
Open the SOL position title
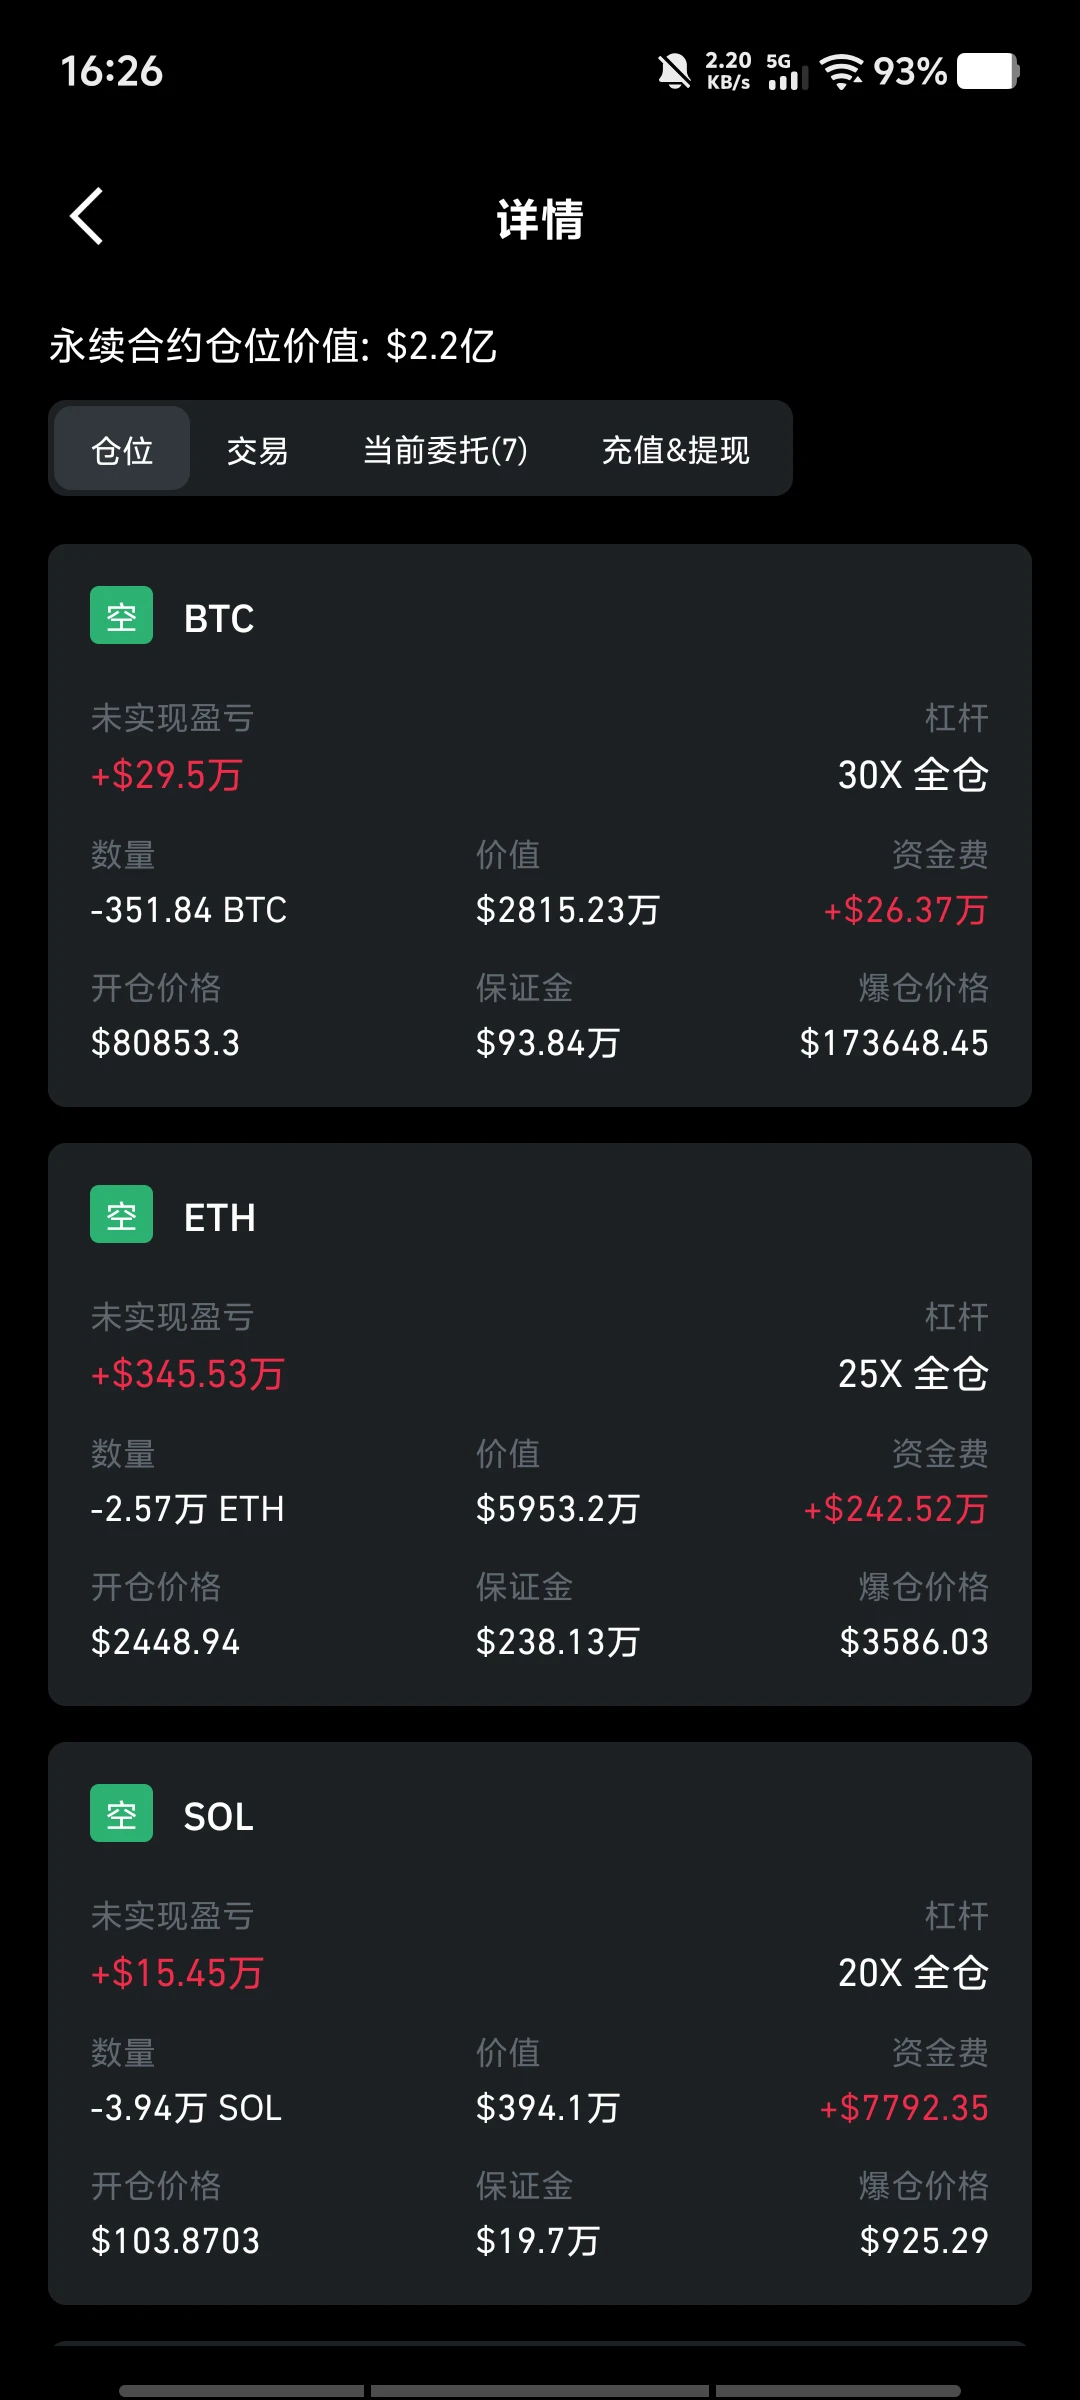point(218,1817)
